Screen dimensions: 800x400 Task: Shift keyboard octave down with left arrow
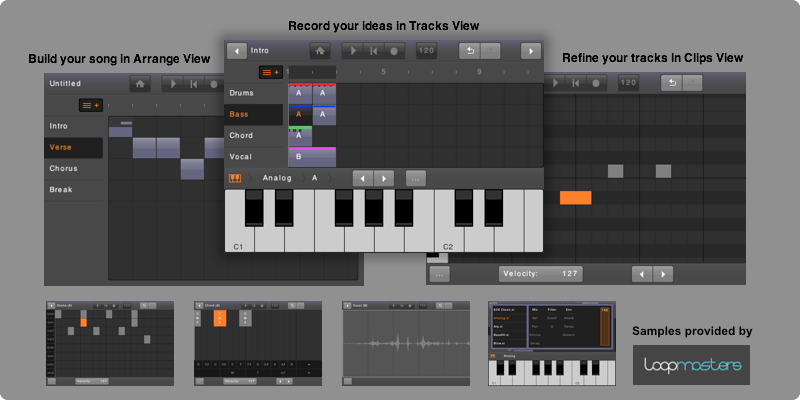363,179
